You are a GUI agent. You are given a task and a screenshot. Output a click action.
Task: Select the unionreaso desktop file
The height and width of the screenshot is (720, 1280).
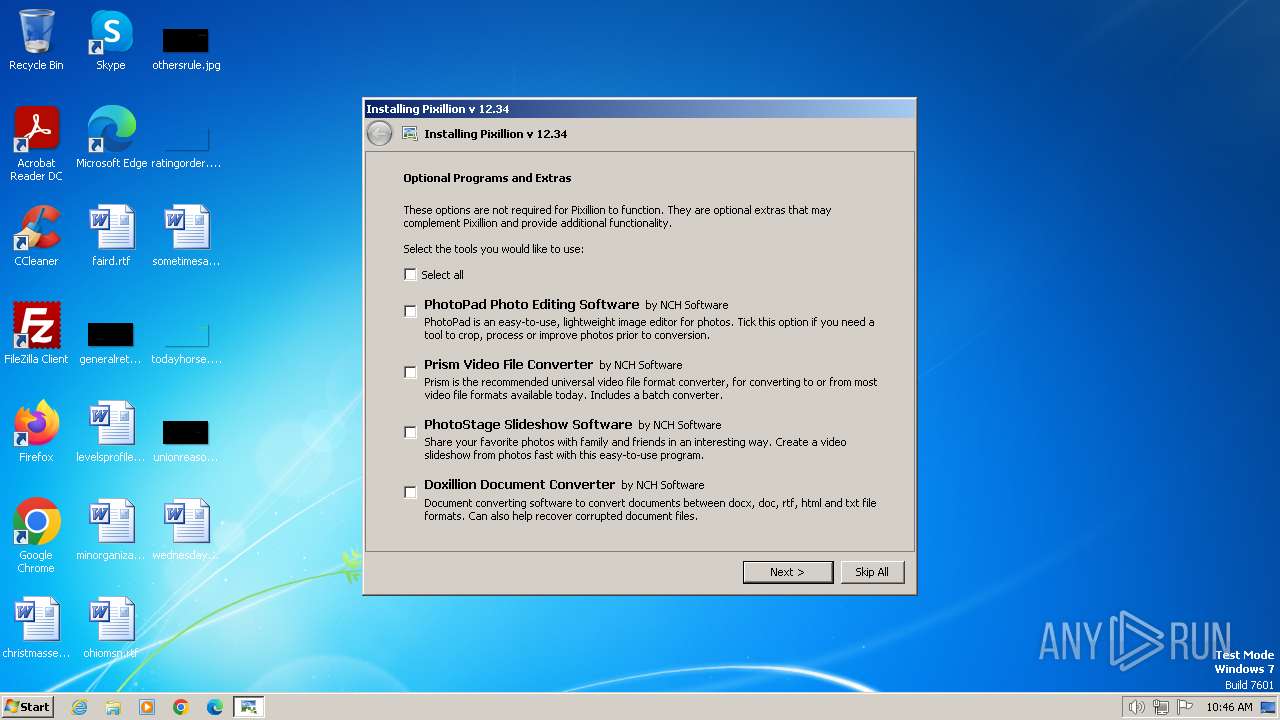click(186, 439)
